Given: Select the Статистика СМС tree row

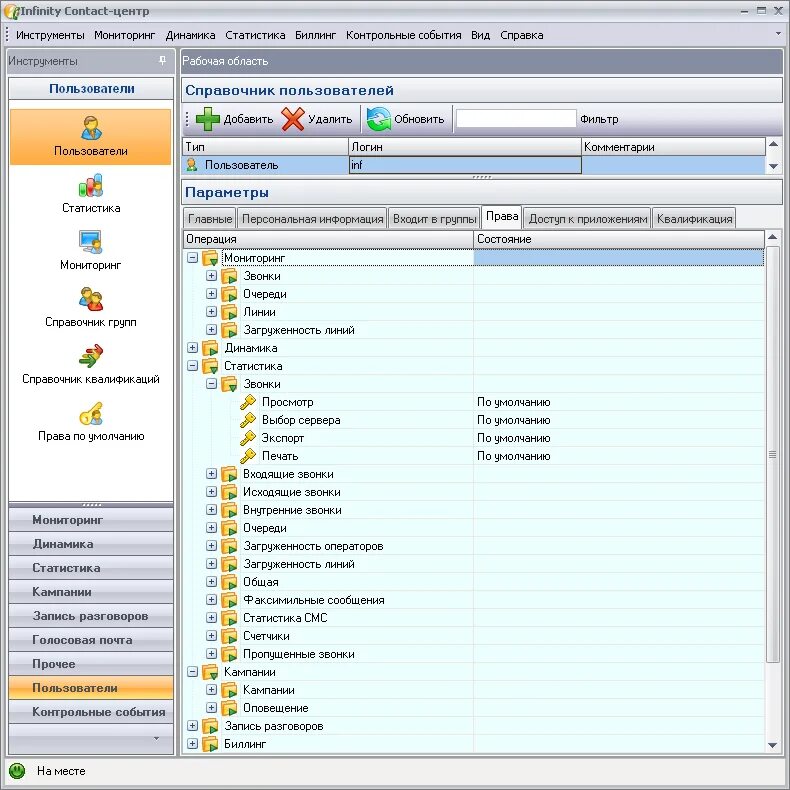Looking at the screenshot, I should tap(474, 618).
